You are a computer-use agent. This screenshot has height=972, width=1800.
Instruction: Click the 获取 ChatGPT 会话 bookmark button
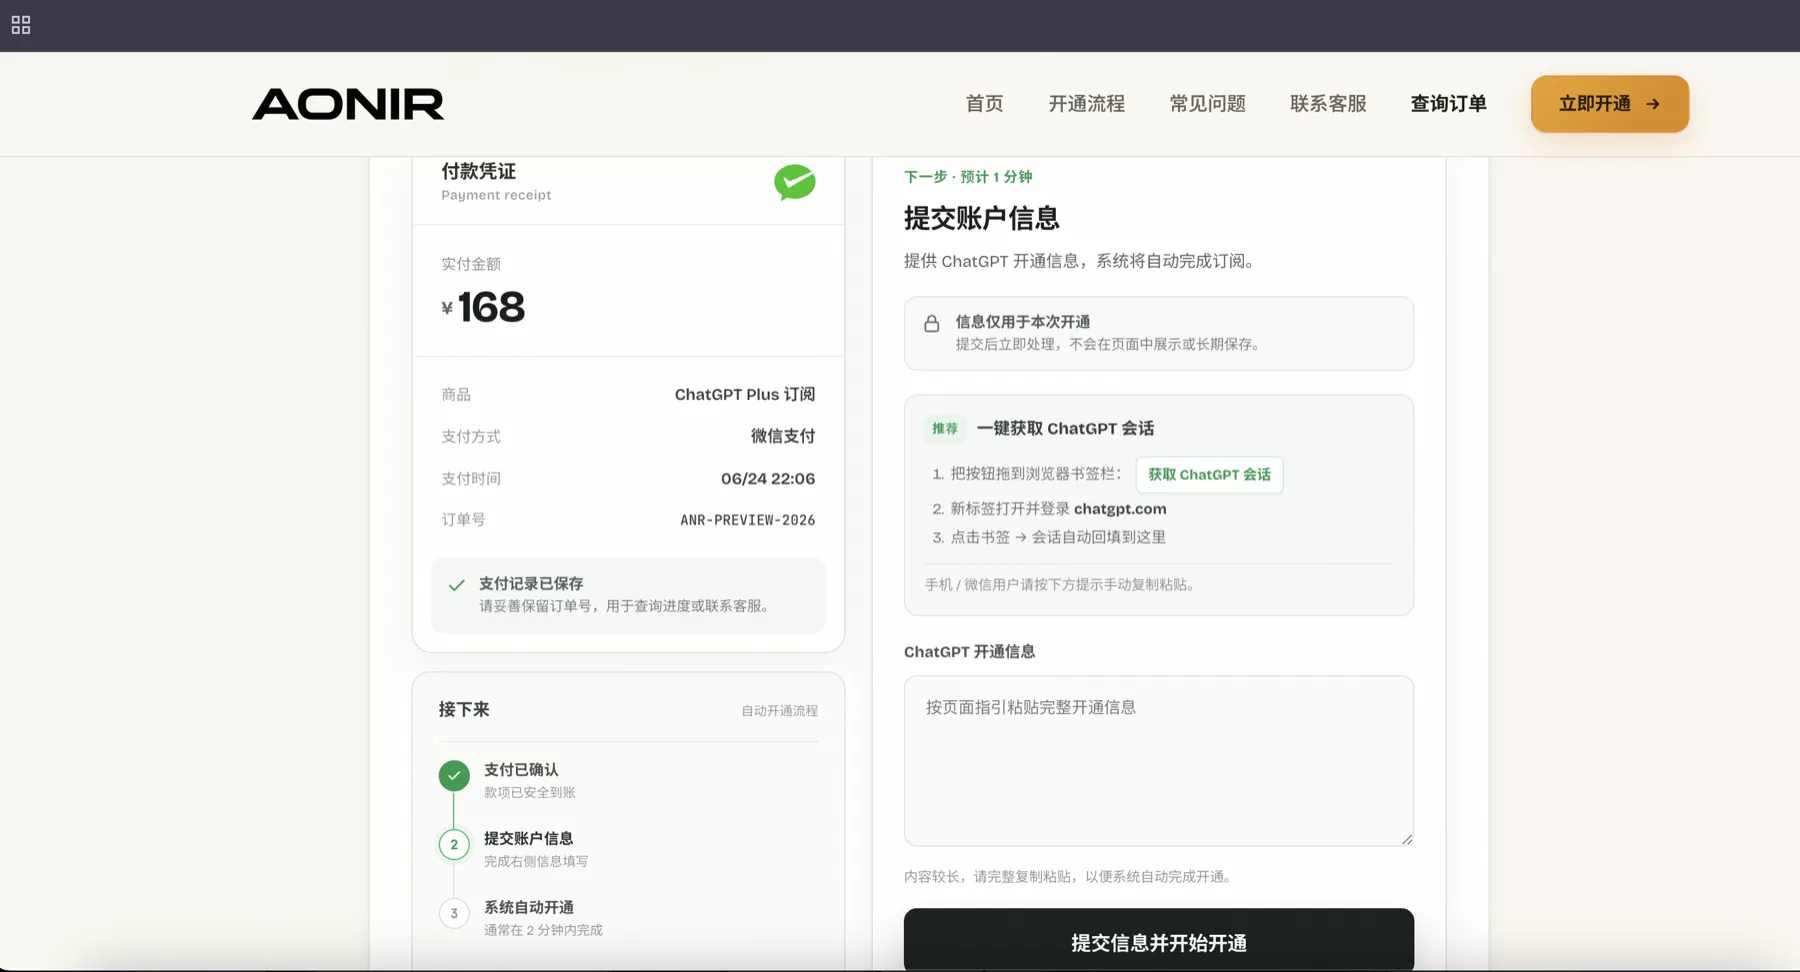(1209, 475)
